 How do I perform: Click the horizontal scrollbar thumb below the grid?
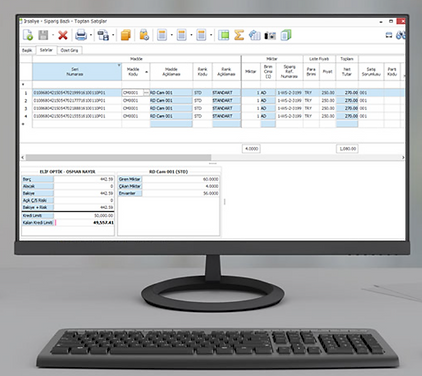(x=118, y=157)
